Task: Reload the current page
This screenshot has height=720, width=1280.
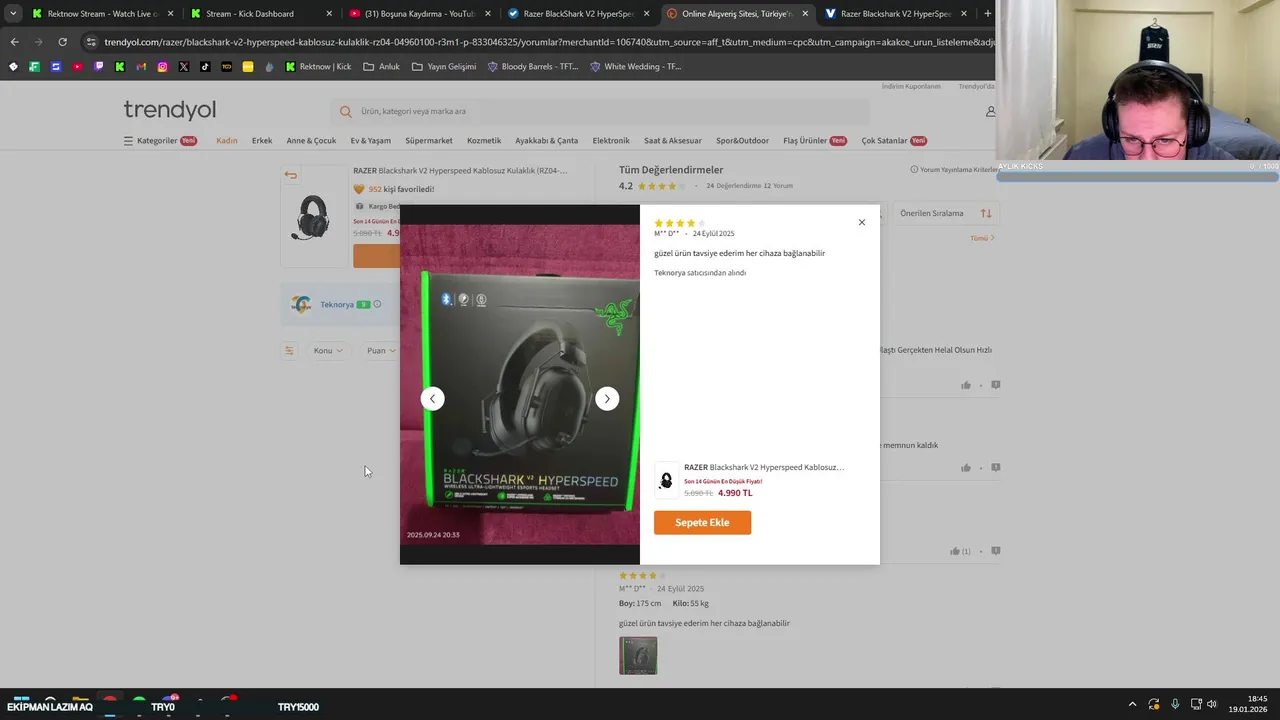Action: 62,42
